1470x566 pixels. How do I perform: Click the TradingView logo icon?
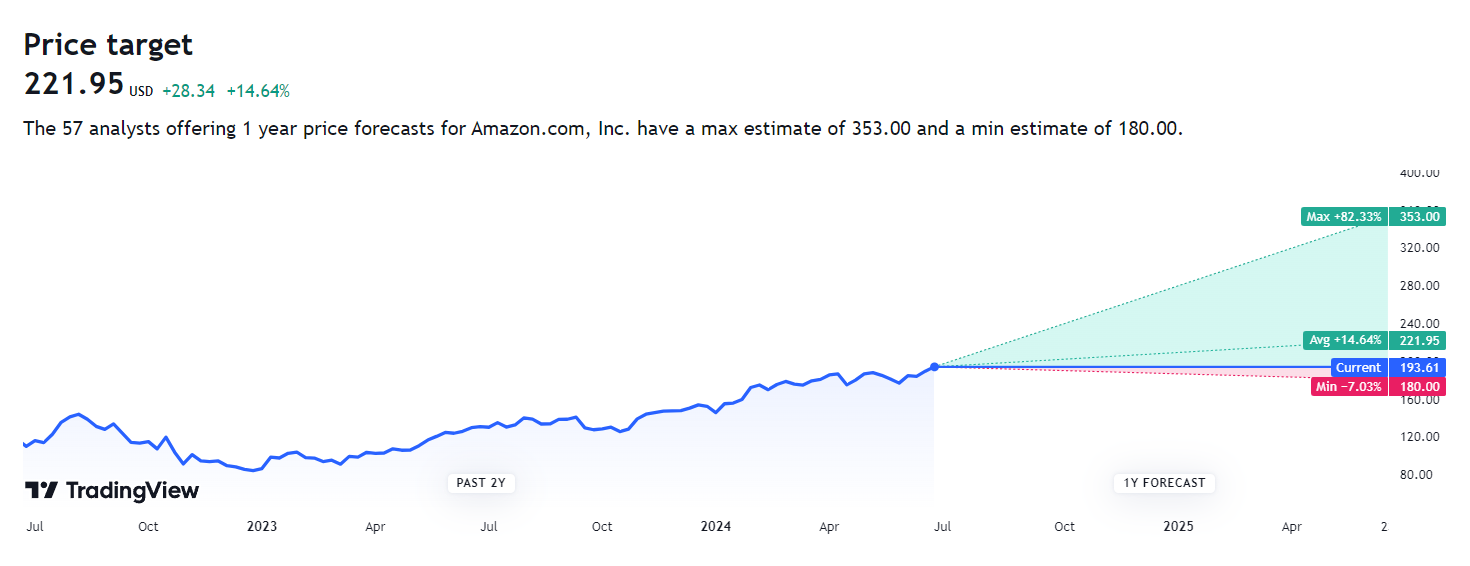coord(42,490)
